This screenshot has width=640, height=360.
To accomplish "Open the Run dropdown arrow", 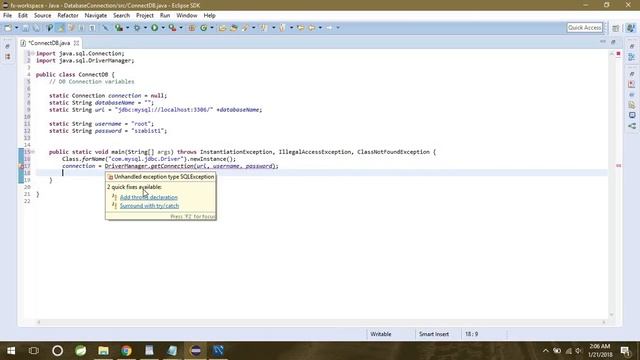I will (x=163, y=28).
